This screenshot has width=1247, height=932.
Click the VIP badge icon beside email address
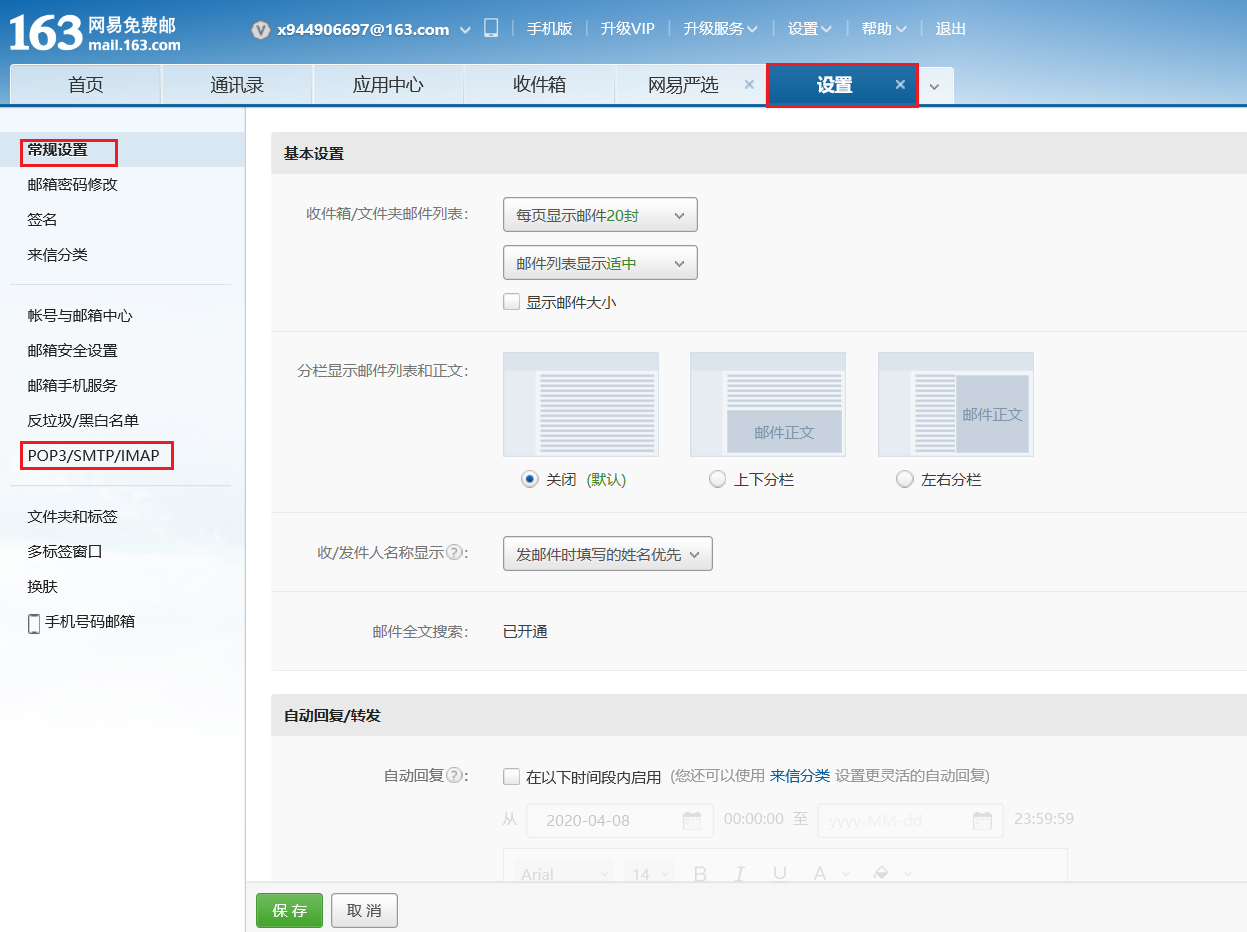pyautogui.click(x=261, y=30)
